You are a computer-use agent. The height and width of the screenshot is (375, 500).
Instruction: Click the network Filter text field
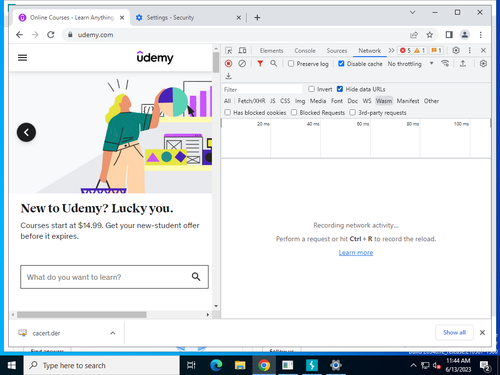[x=262, y=89]
